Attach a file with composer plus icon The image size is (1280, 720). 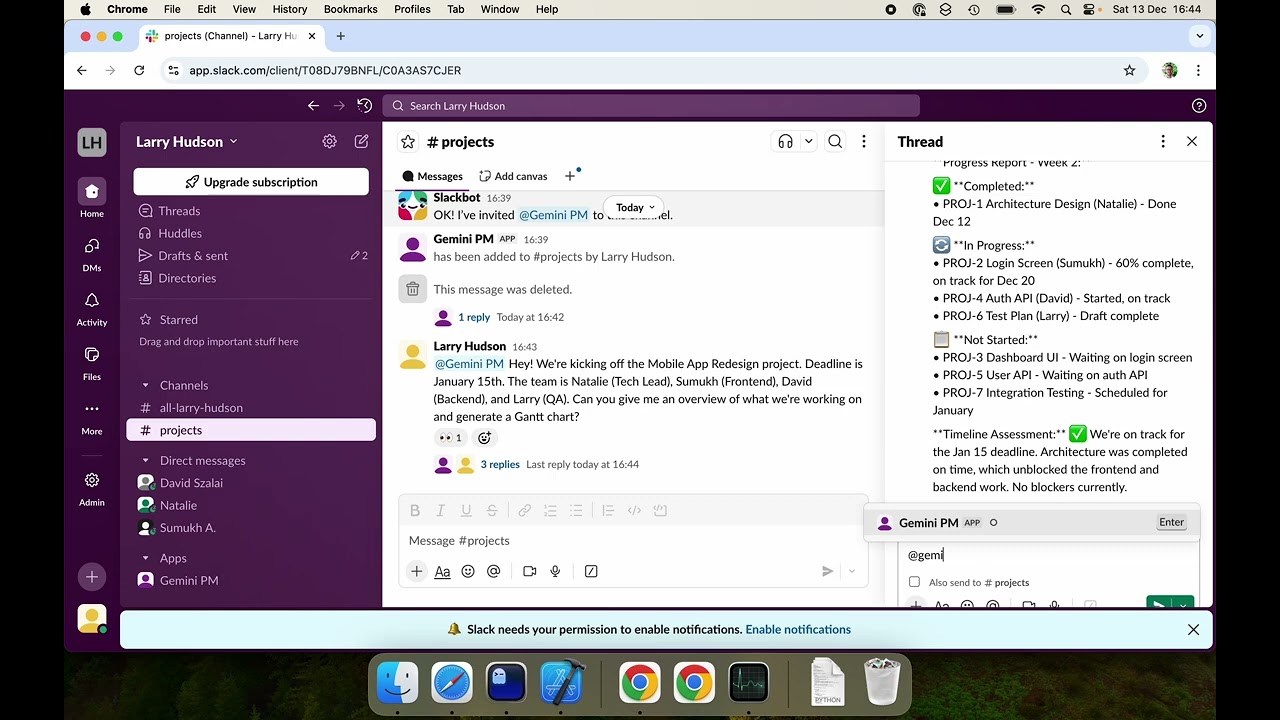(x=417, y=571)
